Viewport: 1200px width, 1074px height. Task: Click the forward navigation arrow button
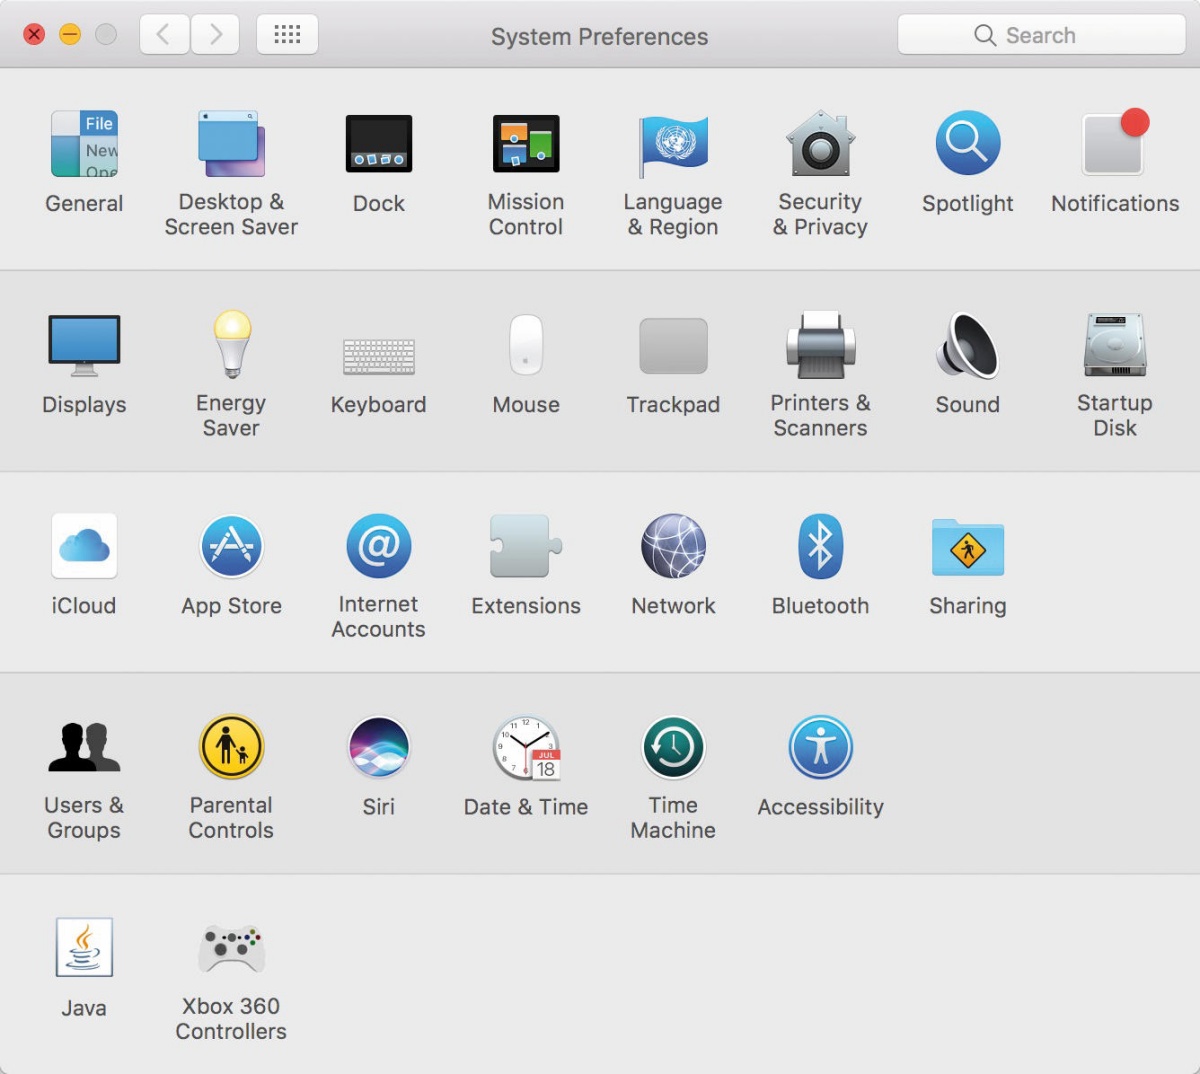(215, 35)
